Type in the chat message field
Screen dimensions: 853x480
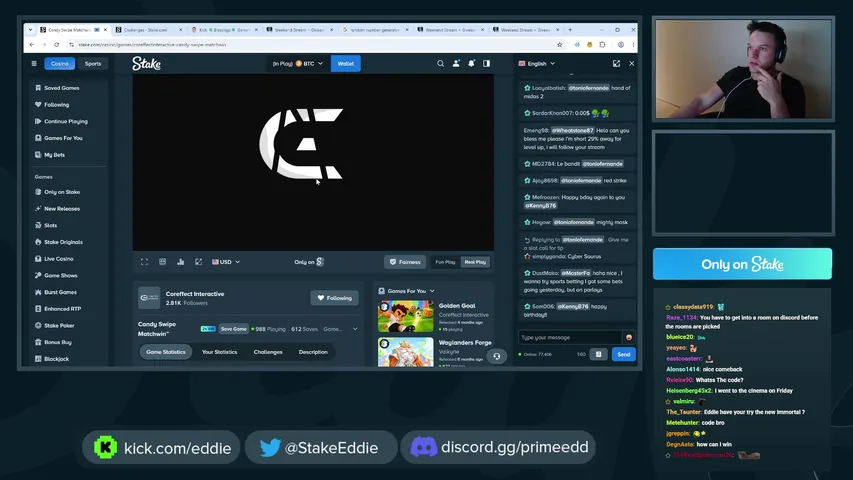tap(569, 337)
